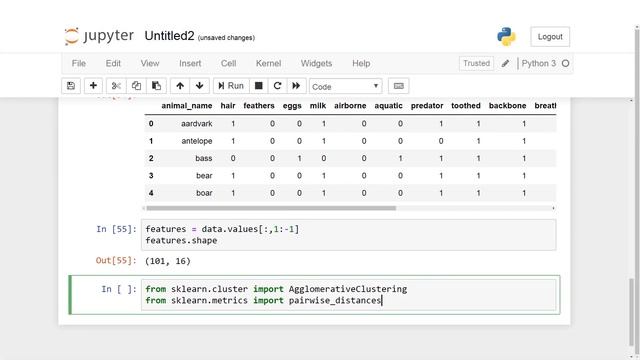Image resolution: width=640 pixels, height=360 pixels.
Task: Click the Trusted notebook button
Action: coord(476,63)
